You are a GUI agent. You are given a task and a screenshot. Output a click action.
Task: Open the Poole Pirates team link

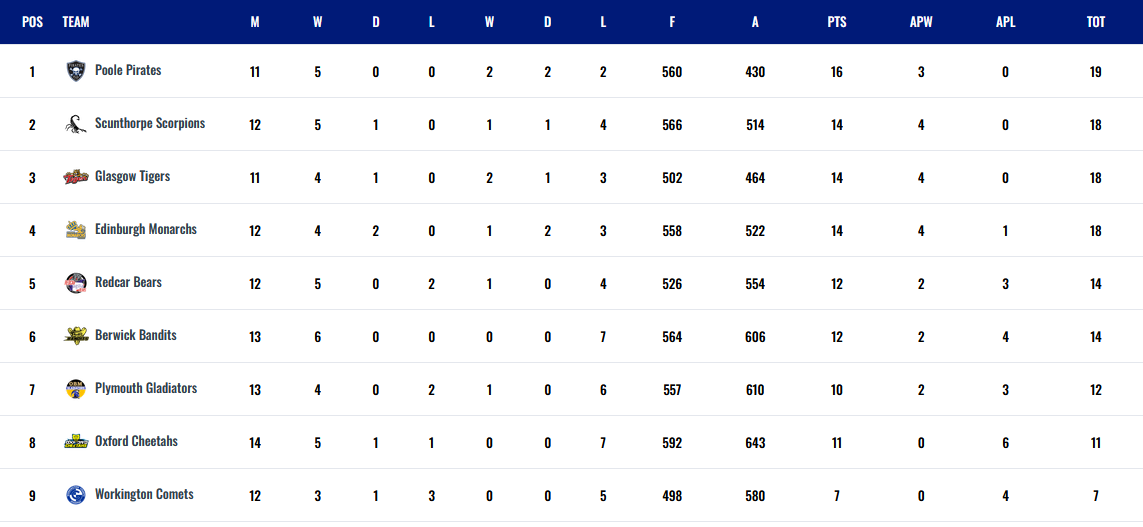[128, 71]
